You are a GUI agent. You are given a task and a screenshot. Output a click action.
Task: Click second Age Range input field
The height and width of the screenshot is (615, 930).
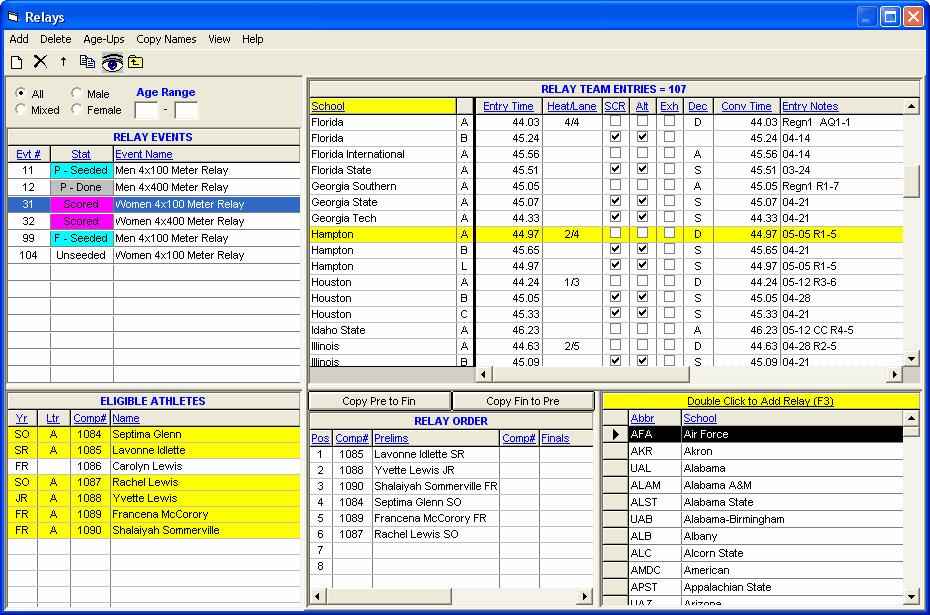click(x=186, y=110)
